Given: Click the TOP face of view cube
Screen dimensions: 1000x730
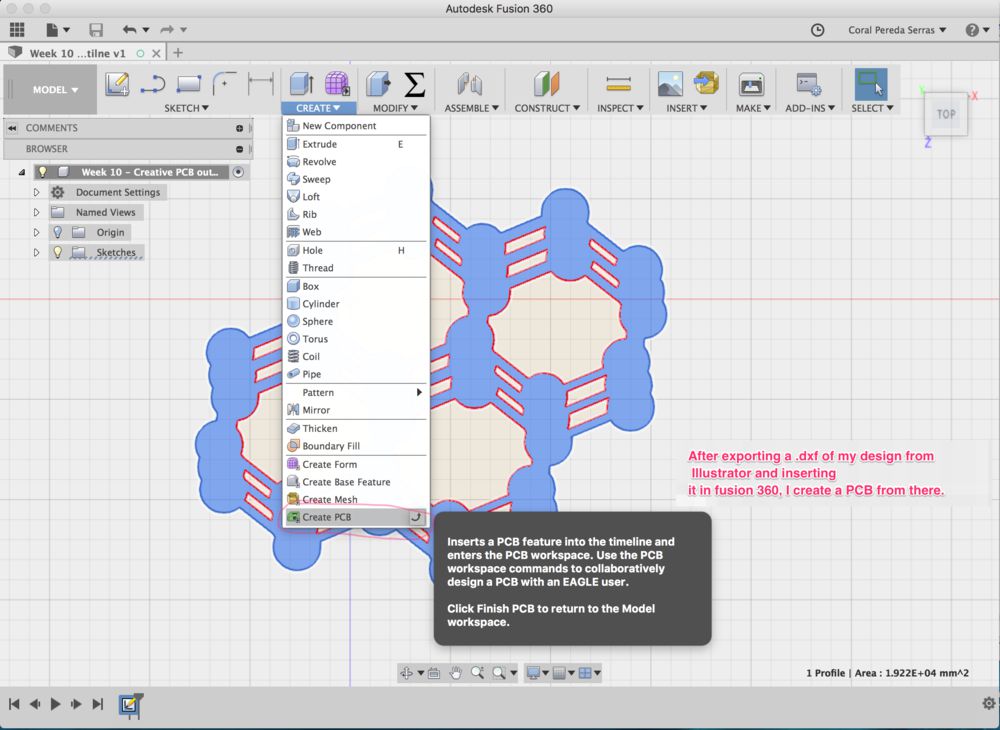Looking at the screenshot, I should coord(946,115).
